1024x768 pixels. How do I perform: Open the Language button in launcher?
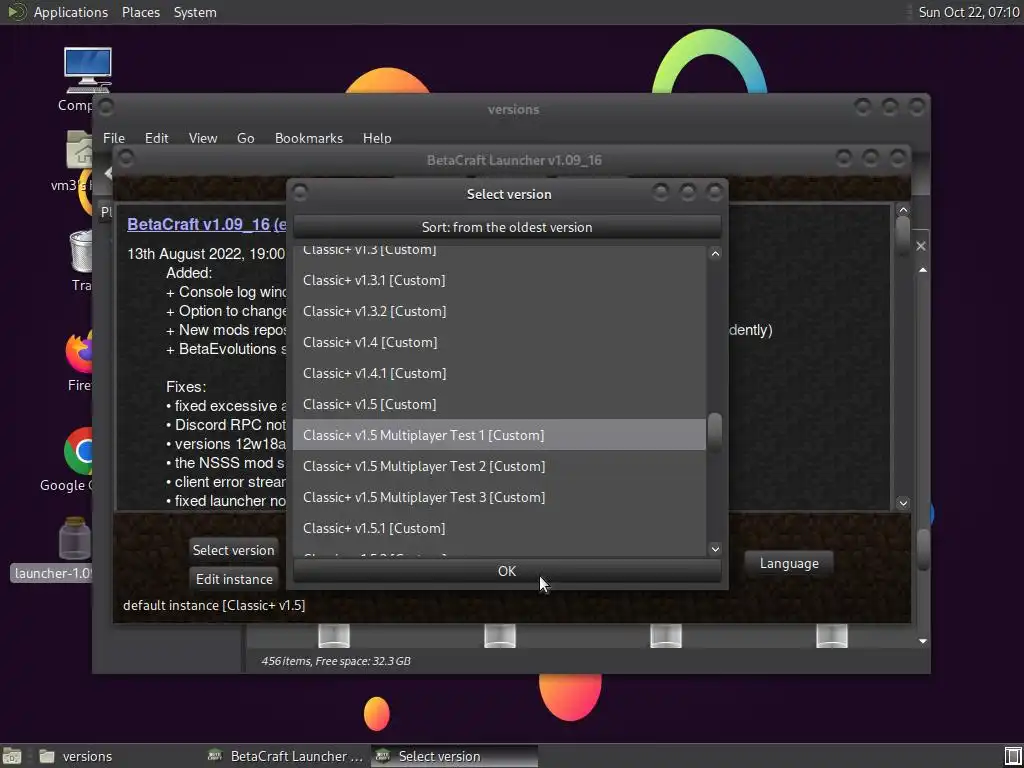tap(789, 564)
